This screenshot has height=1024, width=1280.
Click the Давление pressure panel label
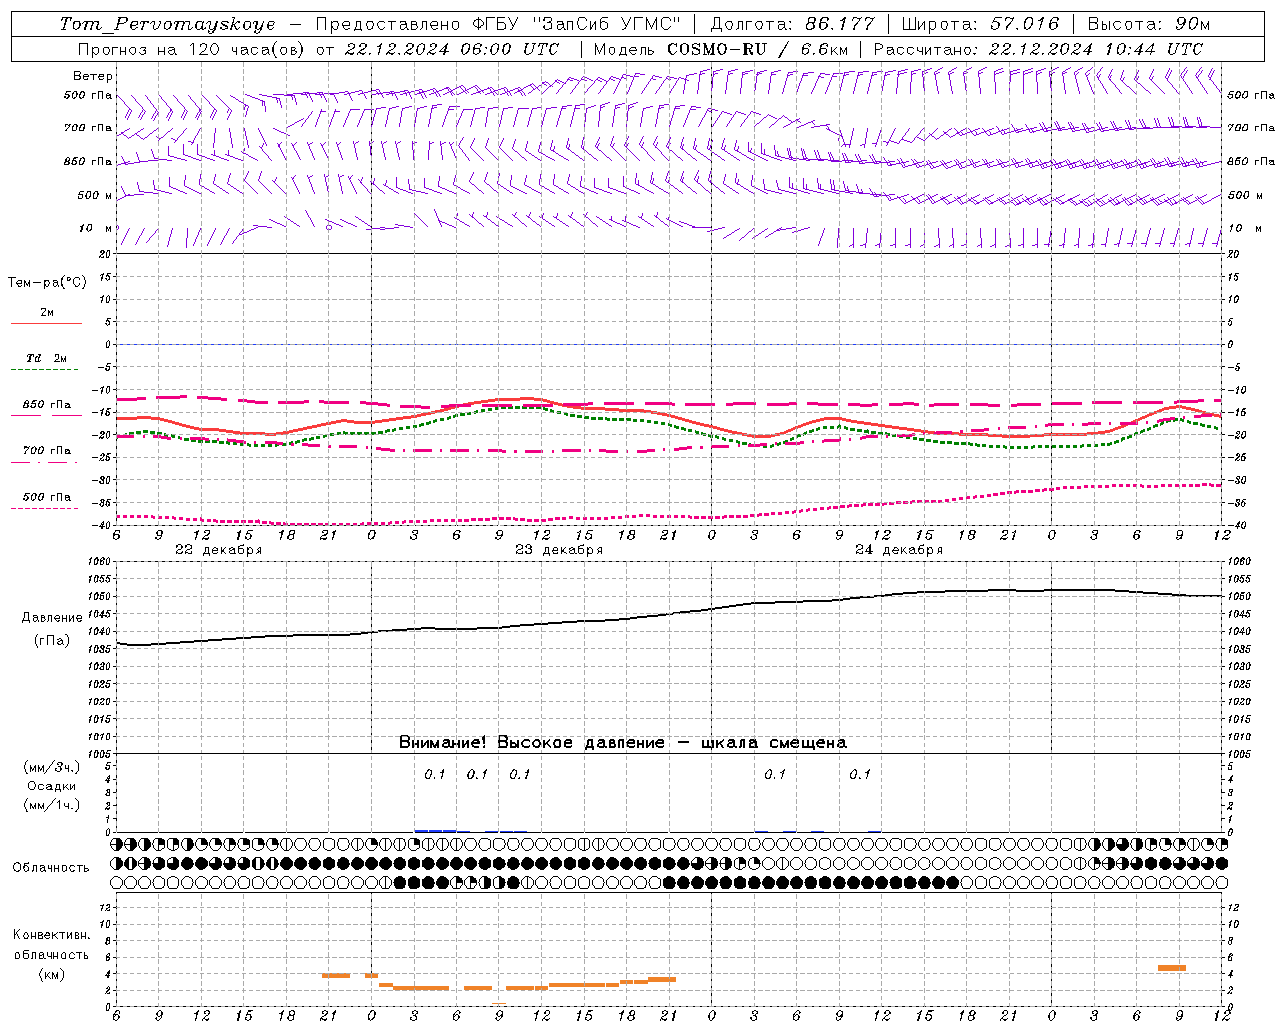(52, 618)
